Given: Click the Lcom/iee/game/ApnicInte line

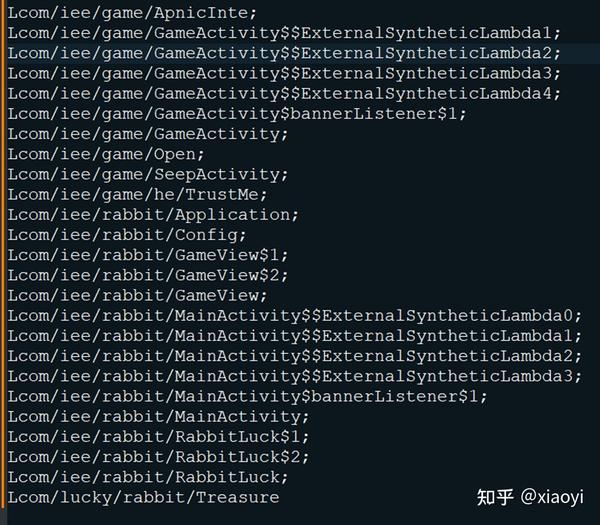Looking at the screenshot, I should click(132, 13).
